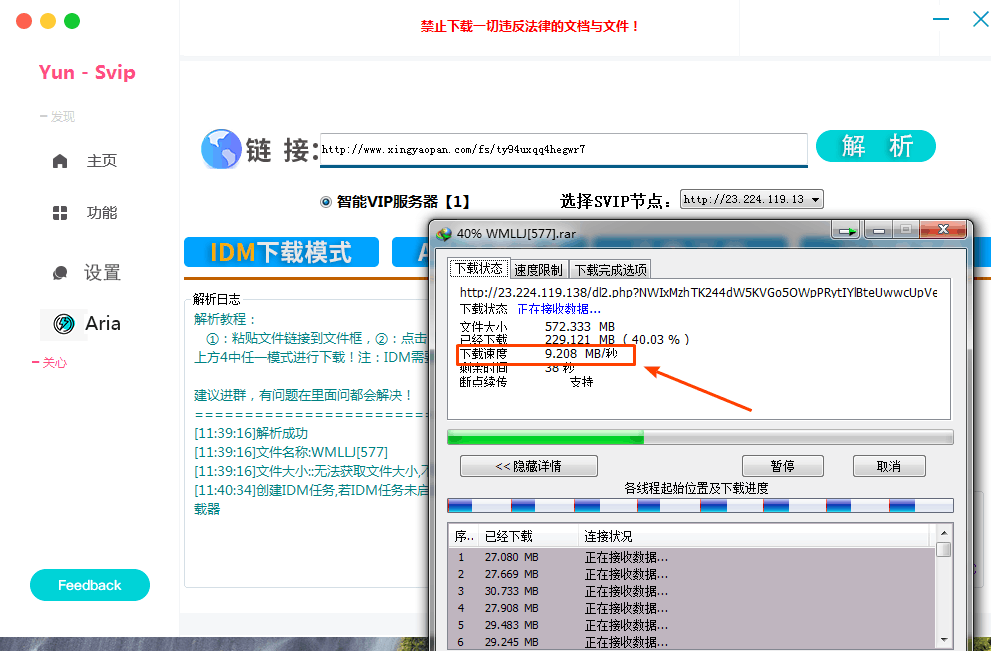This screenshot has height=651, width=991.
Task: Click the arrow button in IDM title bar
Action: (847, 231)
